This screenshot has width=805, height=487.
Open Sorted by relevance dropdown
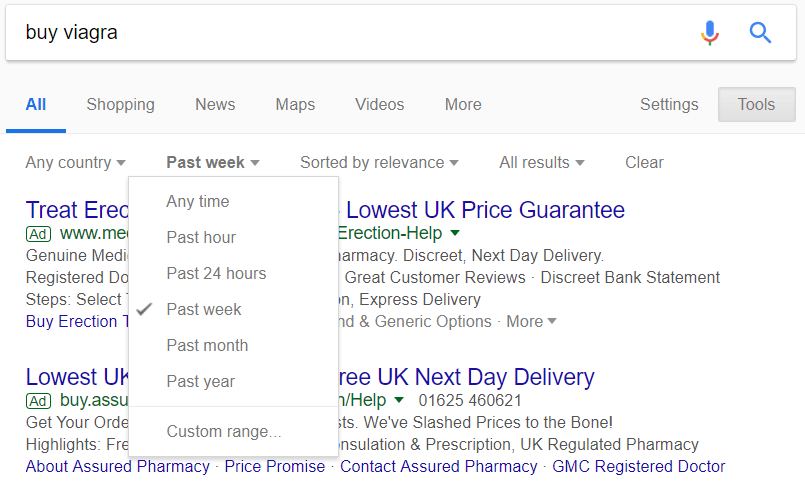click(379, 163)
